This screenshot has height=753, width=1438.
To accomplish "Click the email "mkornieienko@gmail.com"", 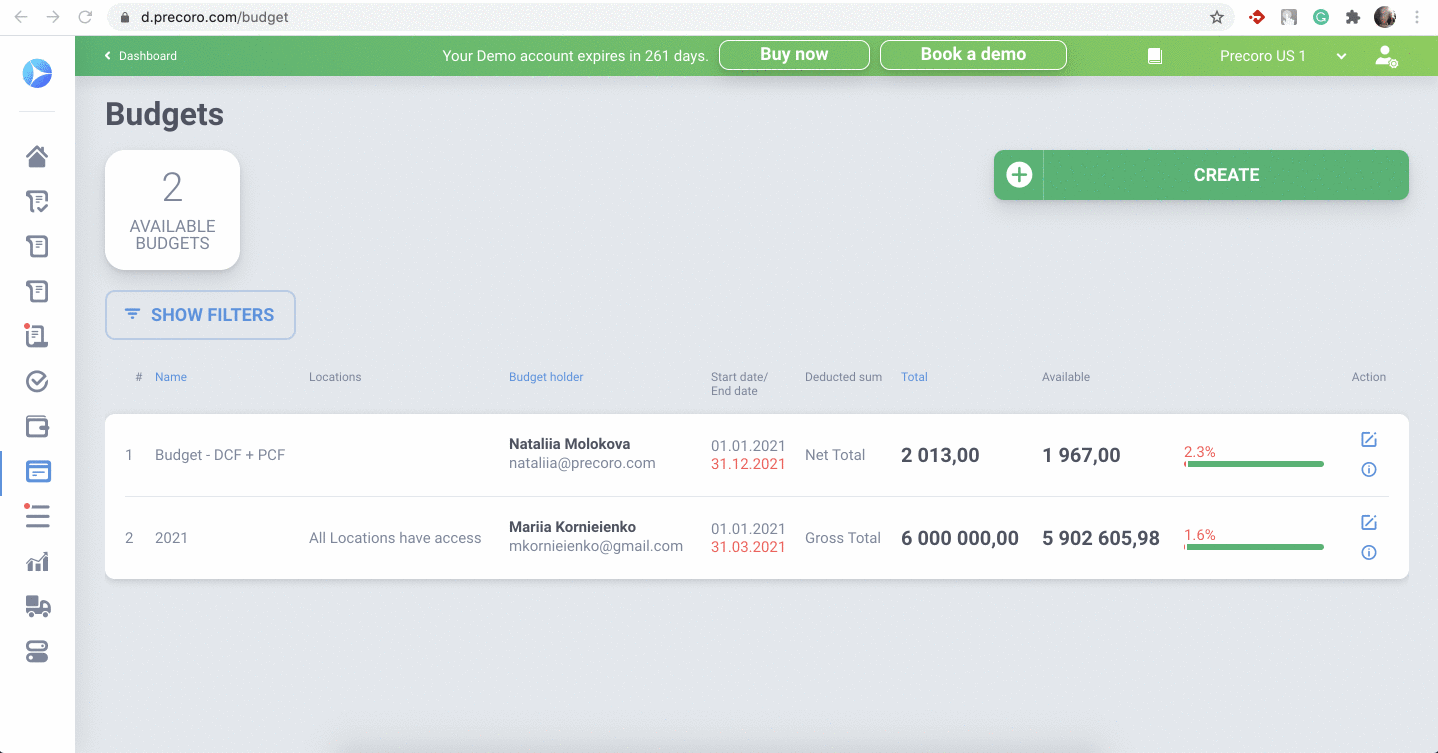I will pyautogui.click(x=596, y=546).
